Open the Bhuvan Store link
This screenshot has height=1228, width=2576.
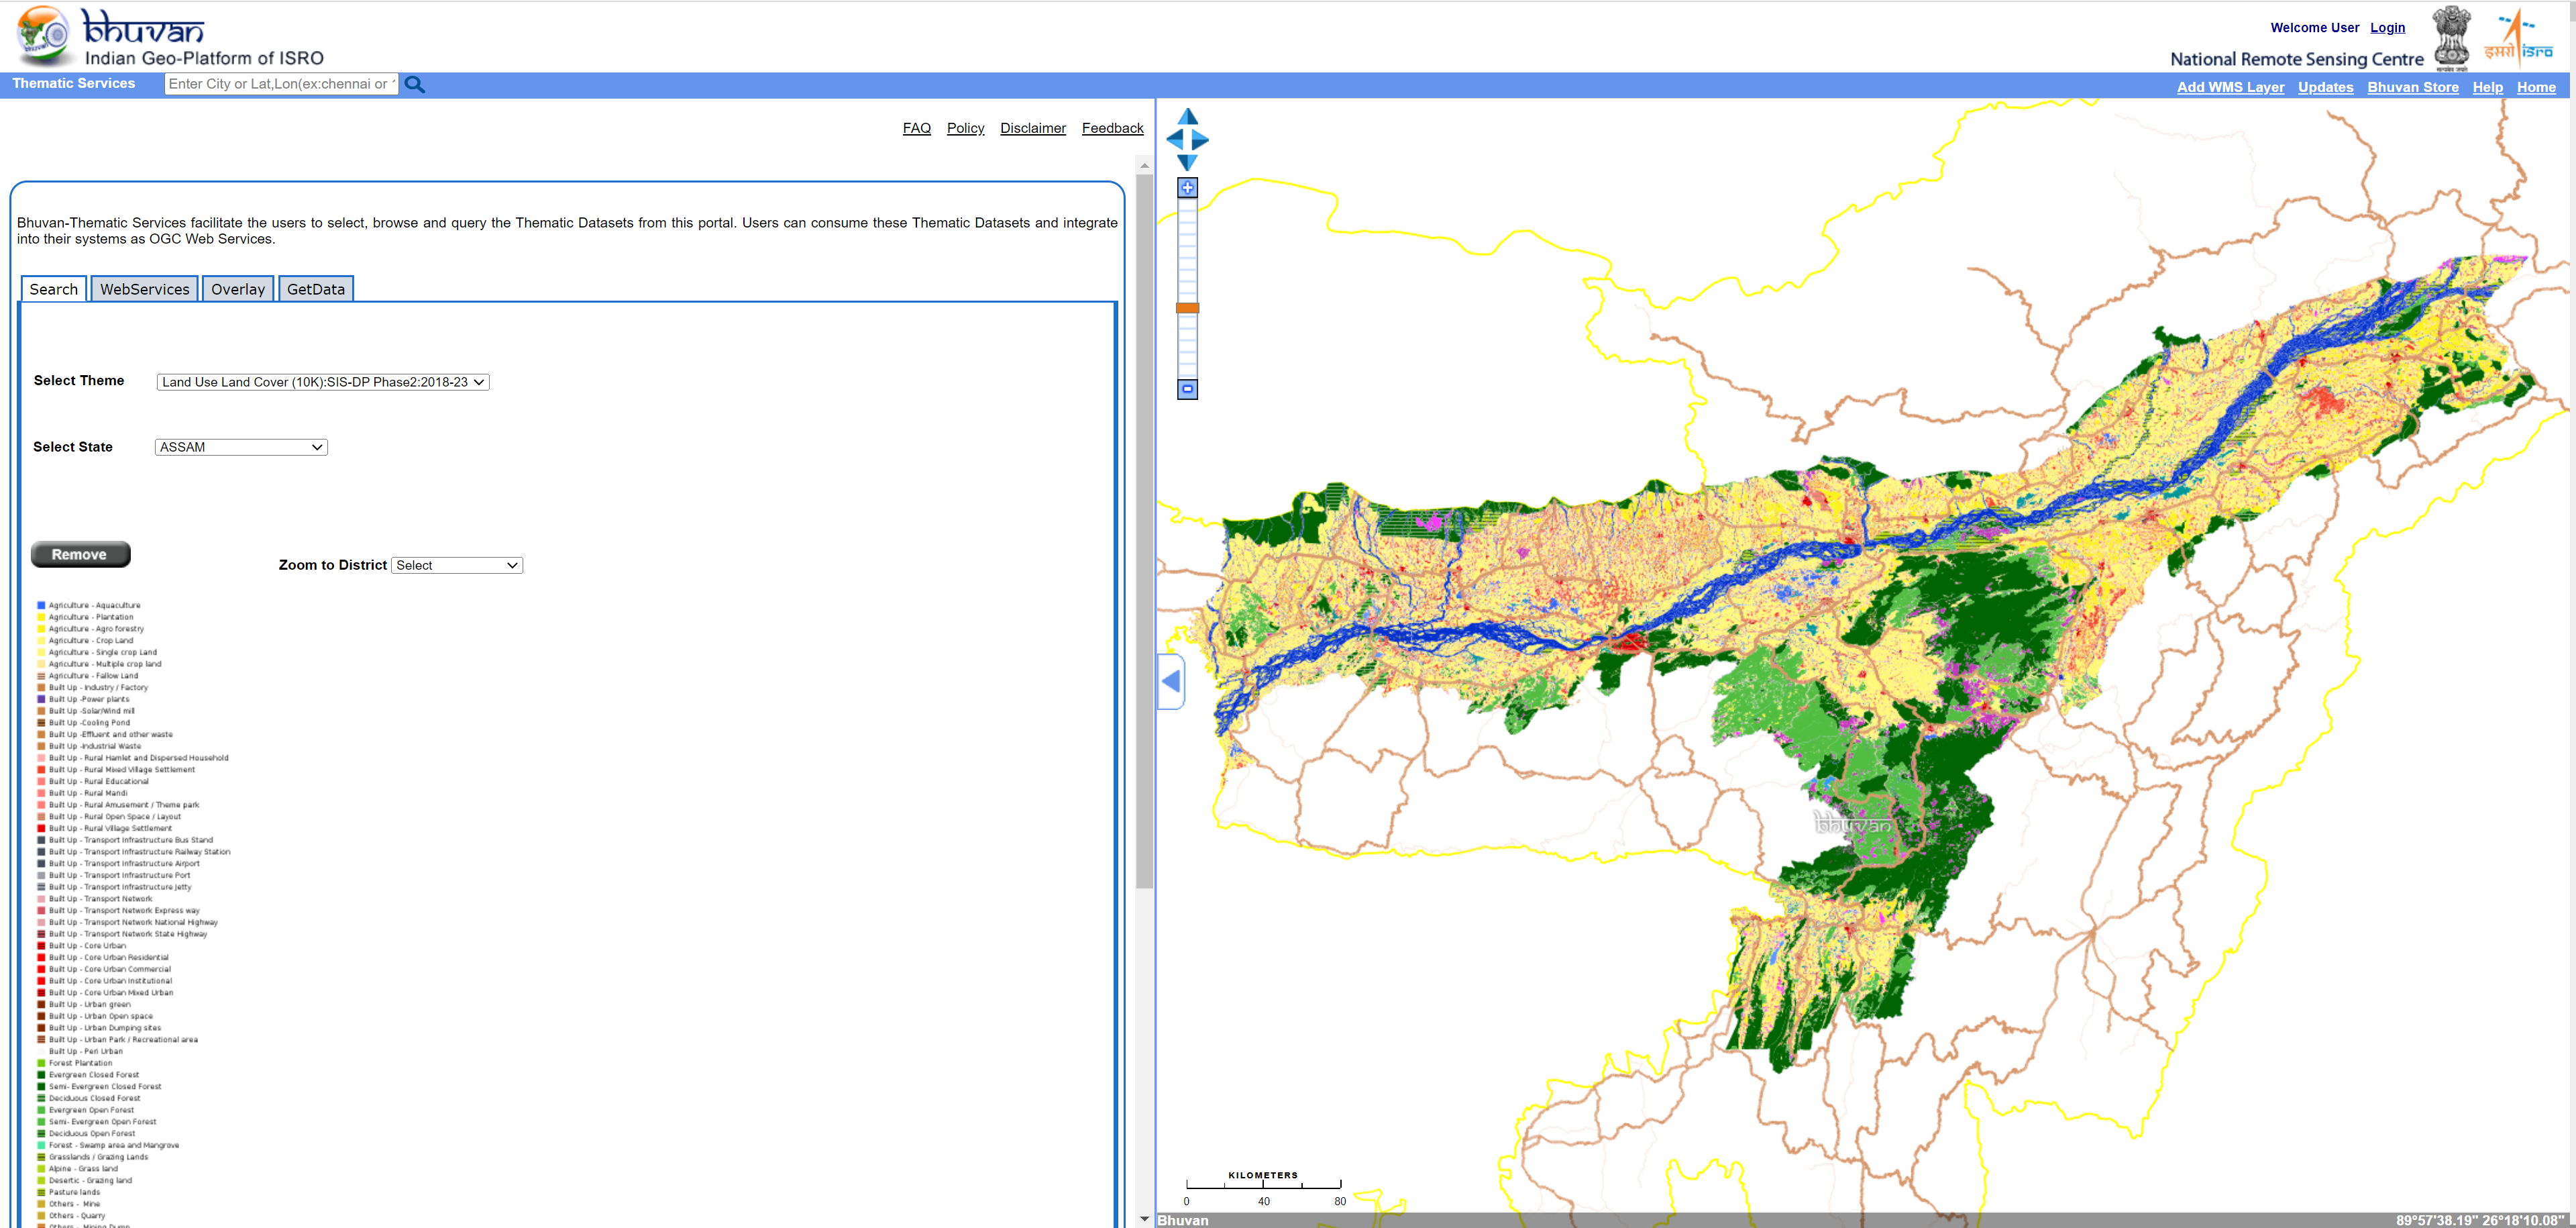2412,87
